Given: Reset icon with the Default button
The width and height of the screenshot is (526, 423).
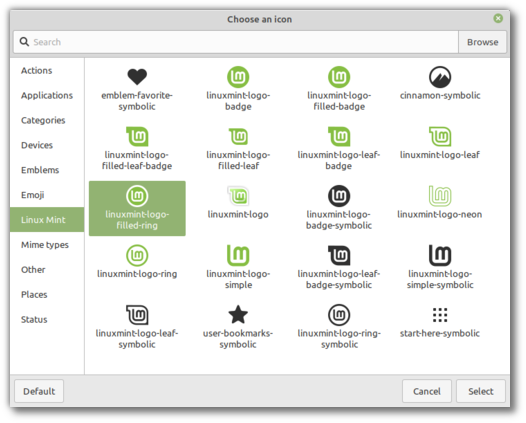Looking at the screenshot, I should 39,391.
